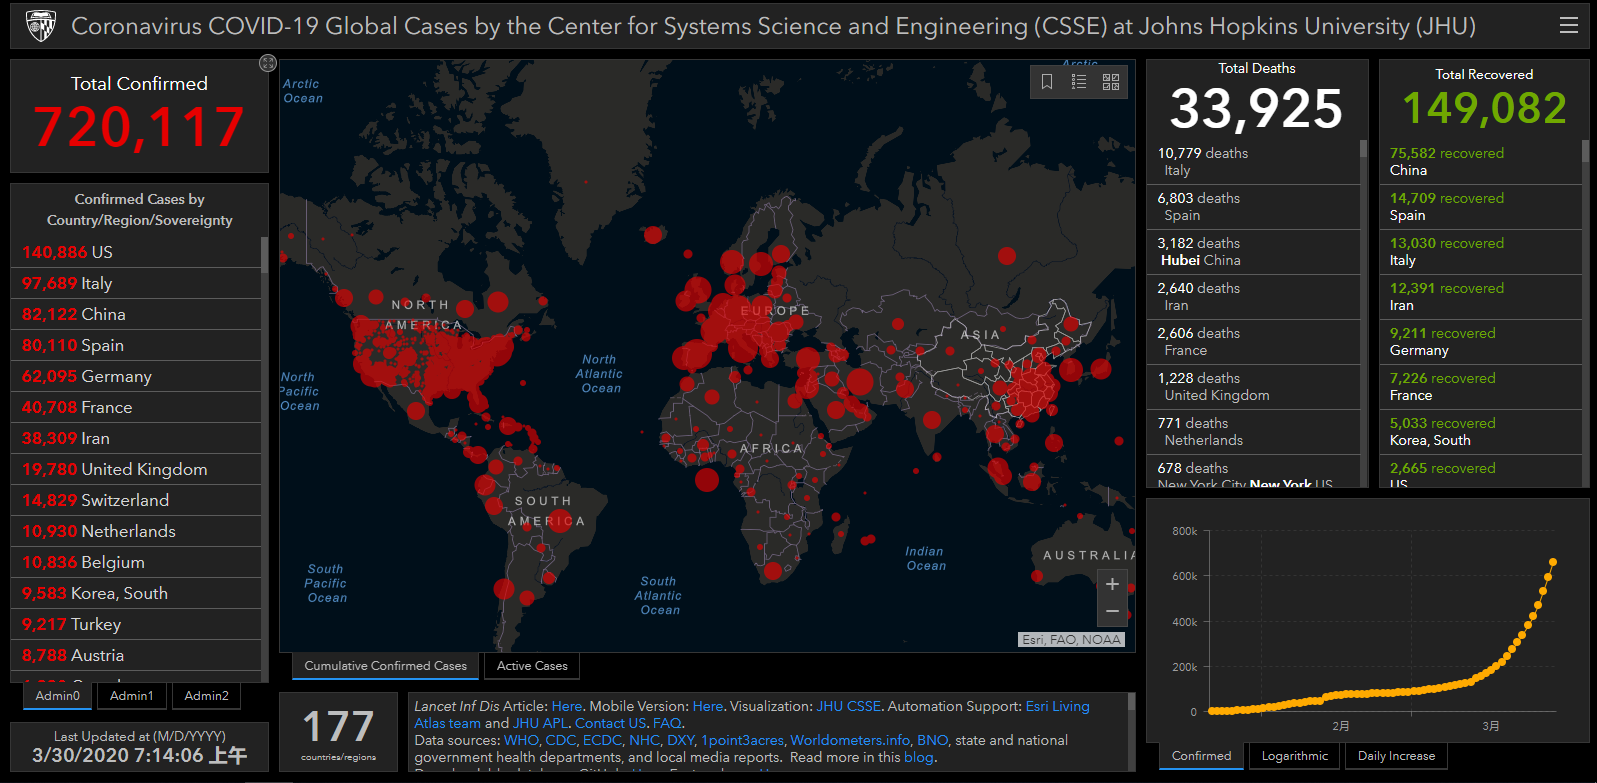The height and width of the screenshot is (783, 1597).
Task: Open the blog link
Action: click(919, 757)
